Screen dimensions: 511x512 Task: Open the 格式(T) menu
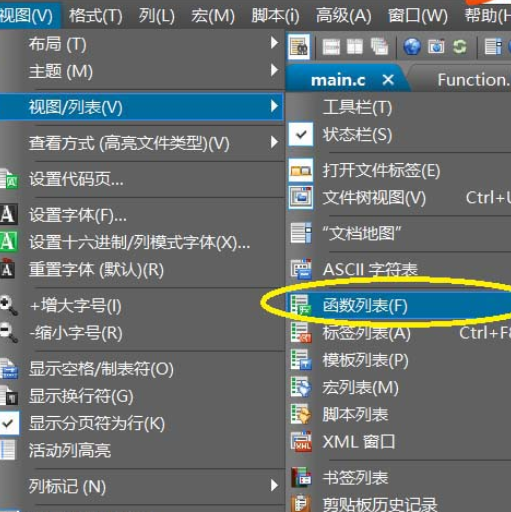click(96, 15)
